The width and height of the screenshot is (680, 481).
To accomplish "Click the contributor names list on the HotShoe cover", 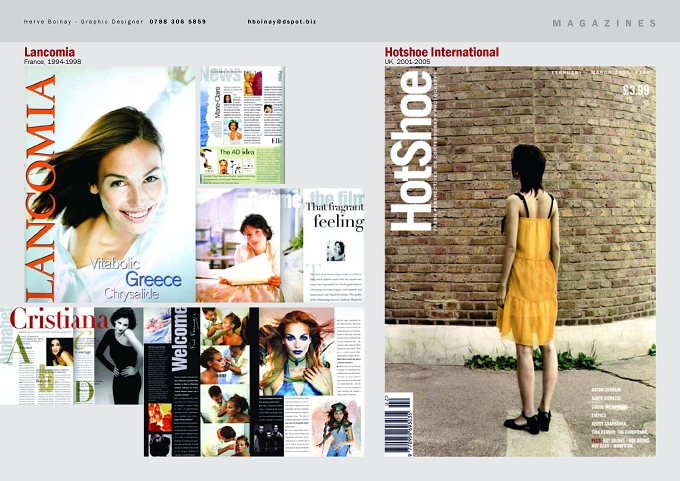I will point(619,418).
